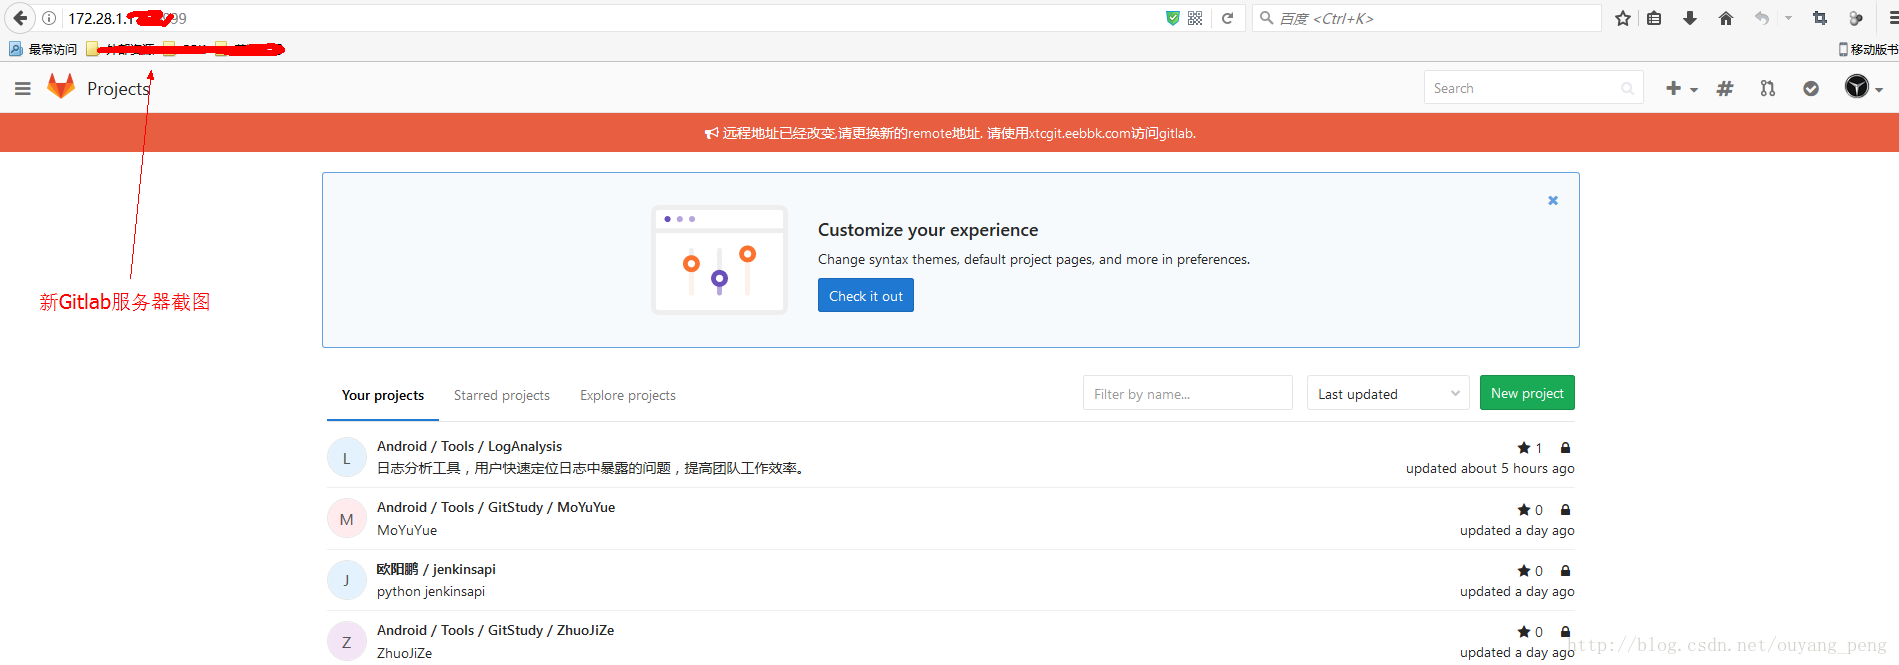This screenshot has width=1899, height=665.
Task: Go to the browser home page icon
Action: [x=1726, y=18]
